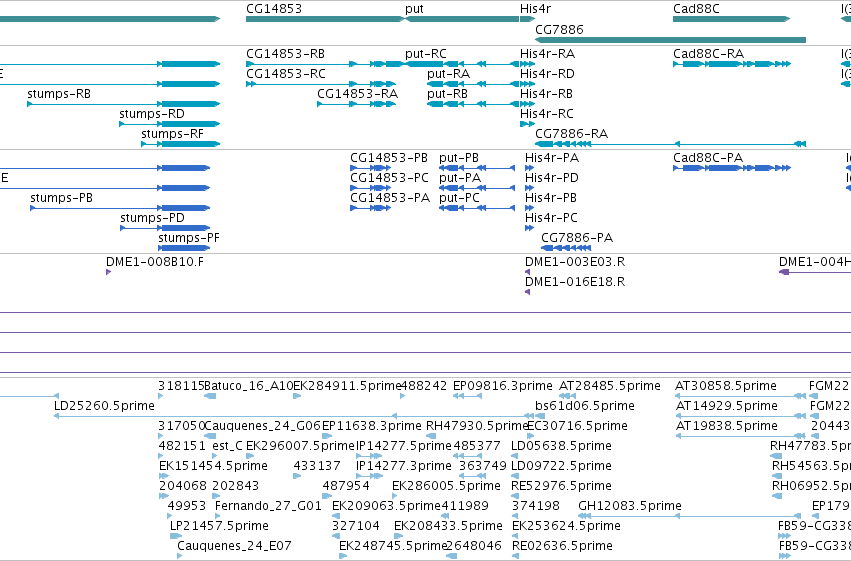Pick RE52976.5prime EST label
Image resolution: width=851 pixels, height=561 pixels.
click(x=561, y=486)
